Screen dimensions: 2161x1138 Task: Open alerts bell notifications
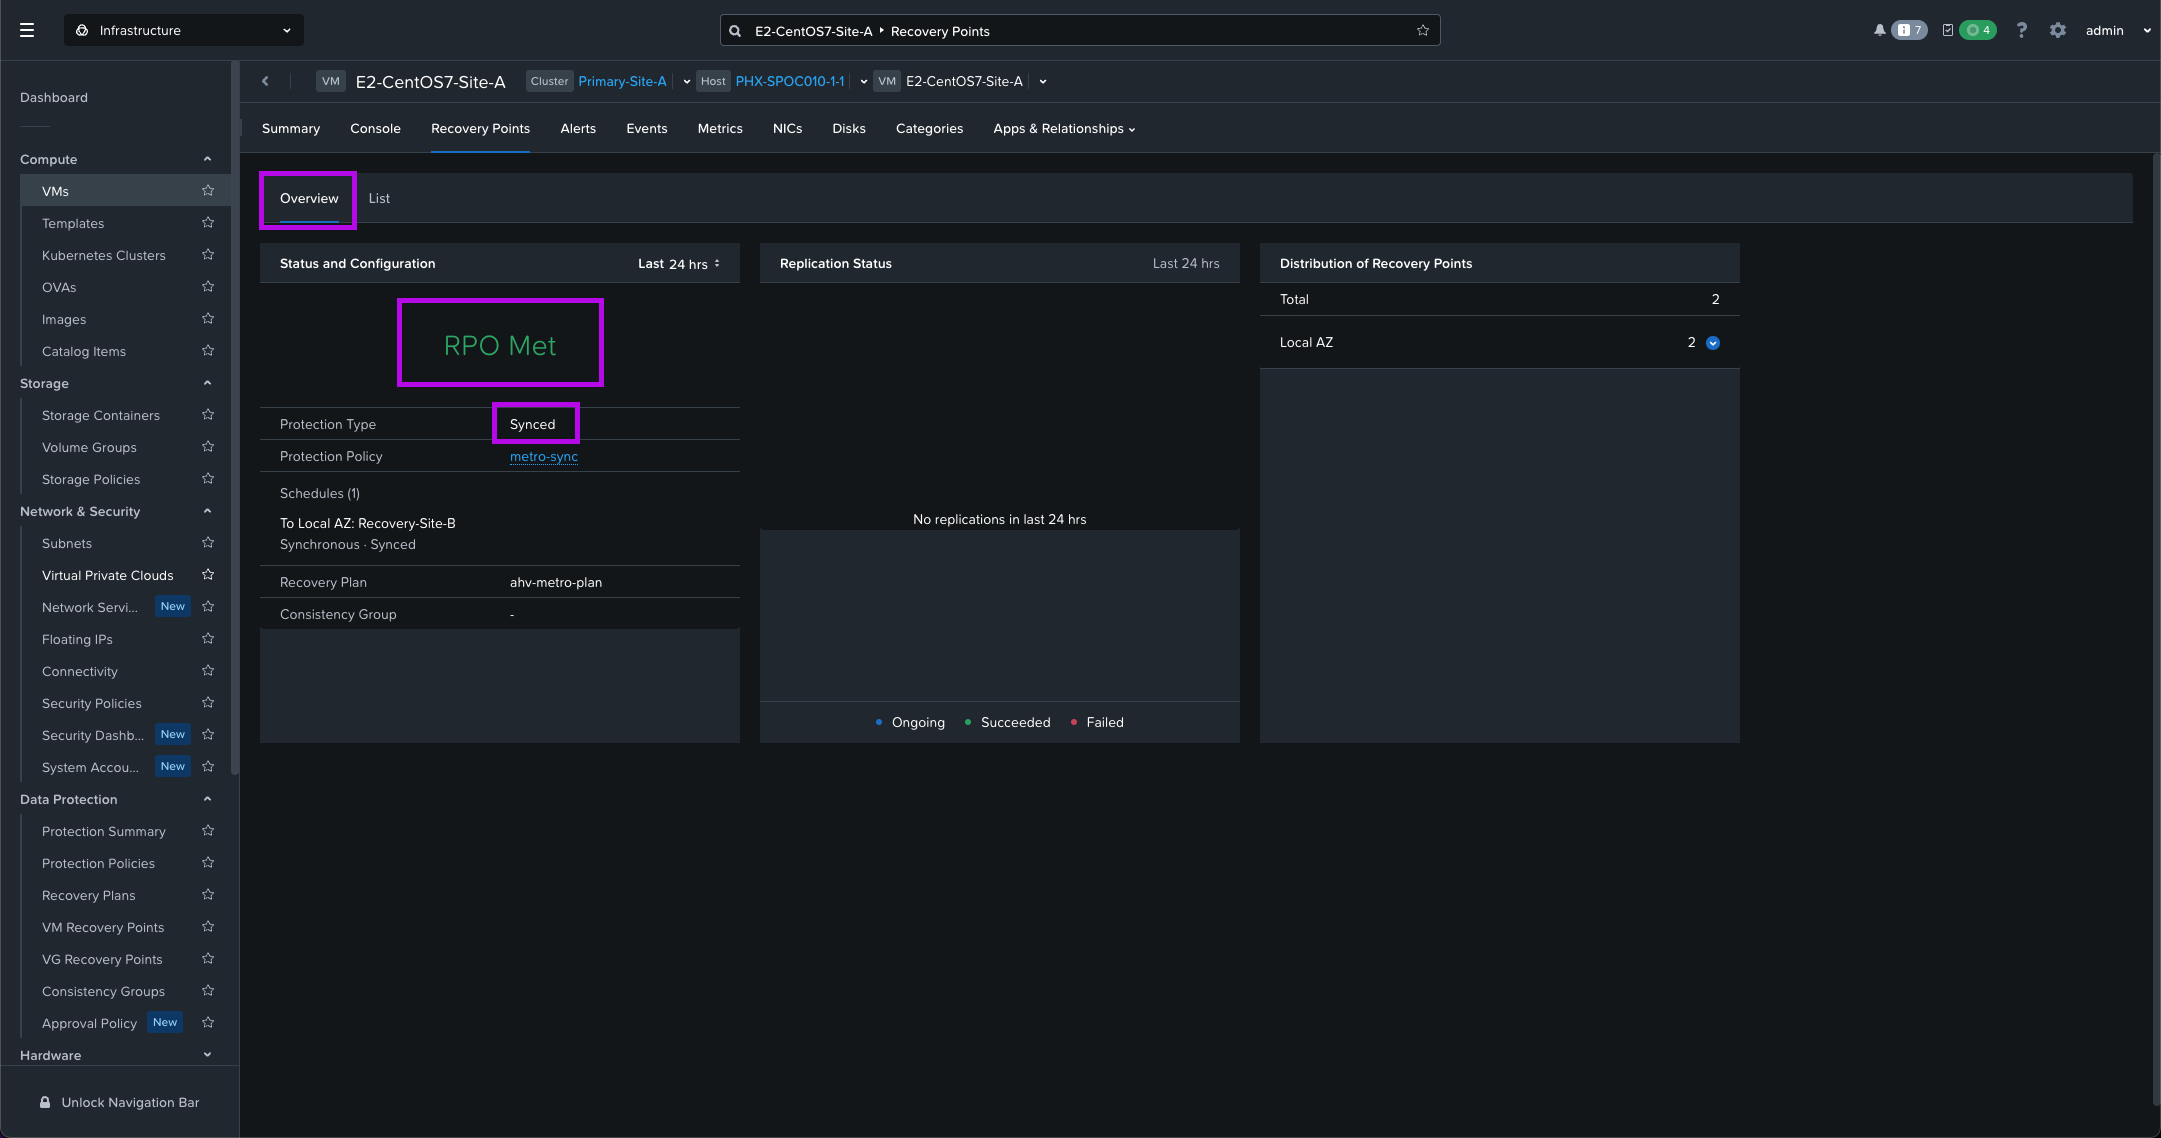pos(1880,30)
